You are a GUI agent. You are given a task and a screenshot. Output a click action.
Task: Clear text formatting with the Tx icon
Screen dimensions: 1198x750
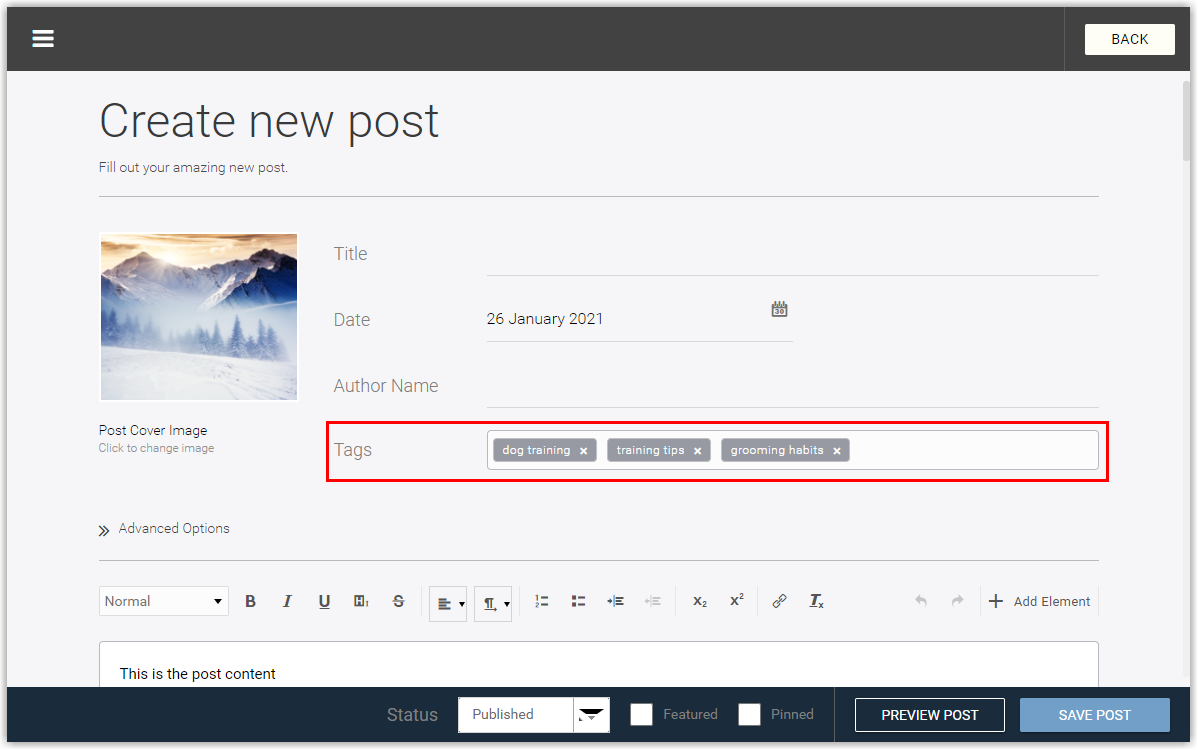tap(816, 600)
